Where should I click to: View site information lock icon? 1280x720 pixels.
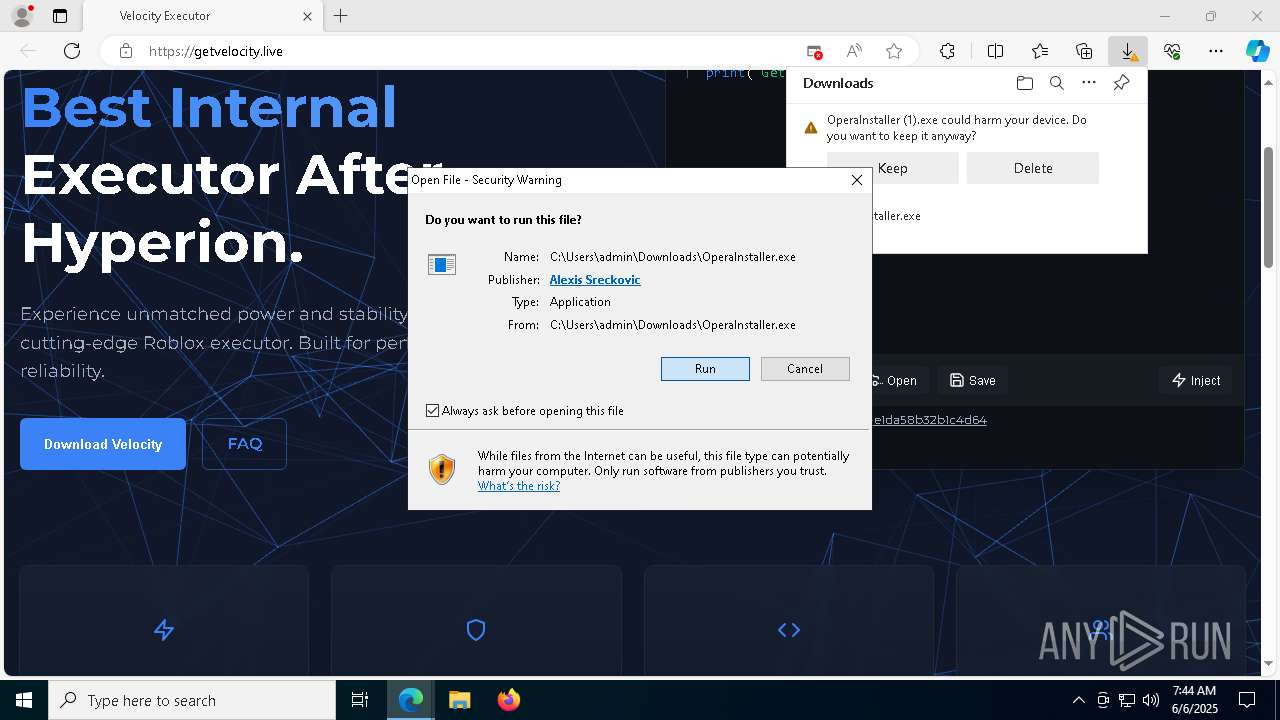(125, 51)
